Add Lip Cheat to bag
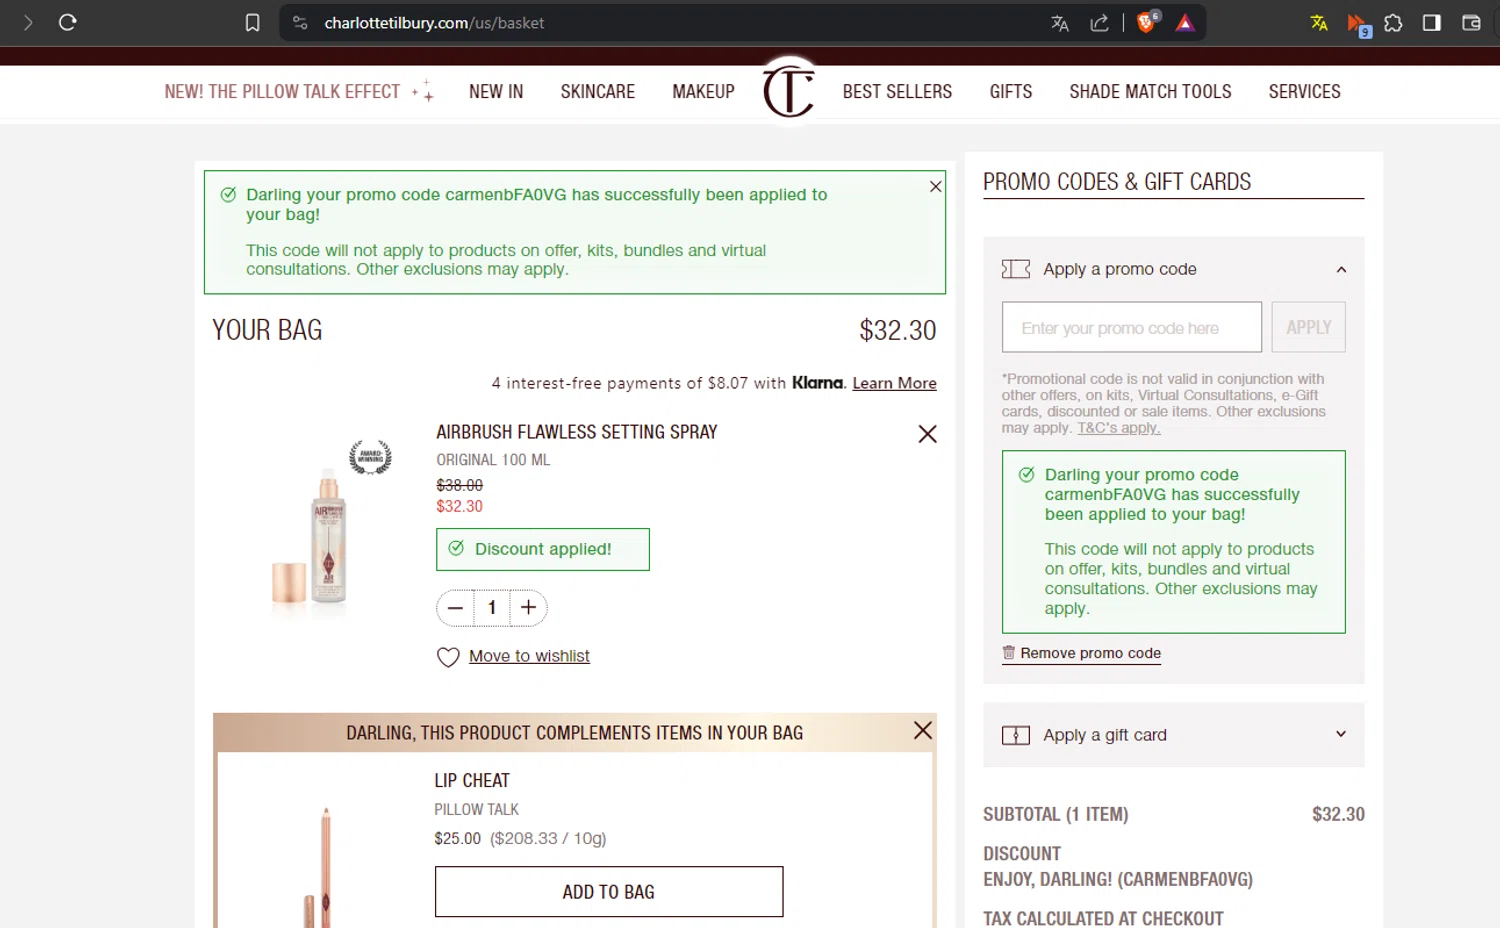Image resolution: width=1500 pixels, height=928 pixels. (x=609, y=892)
